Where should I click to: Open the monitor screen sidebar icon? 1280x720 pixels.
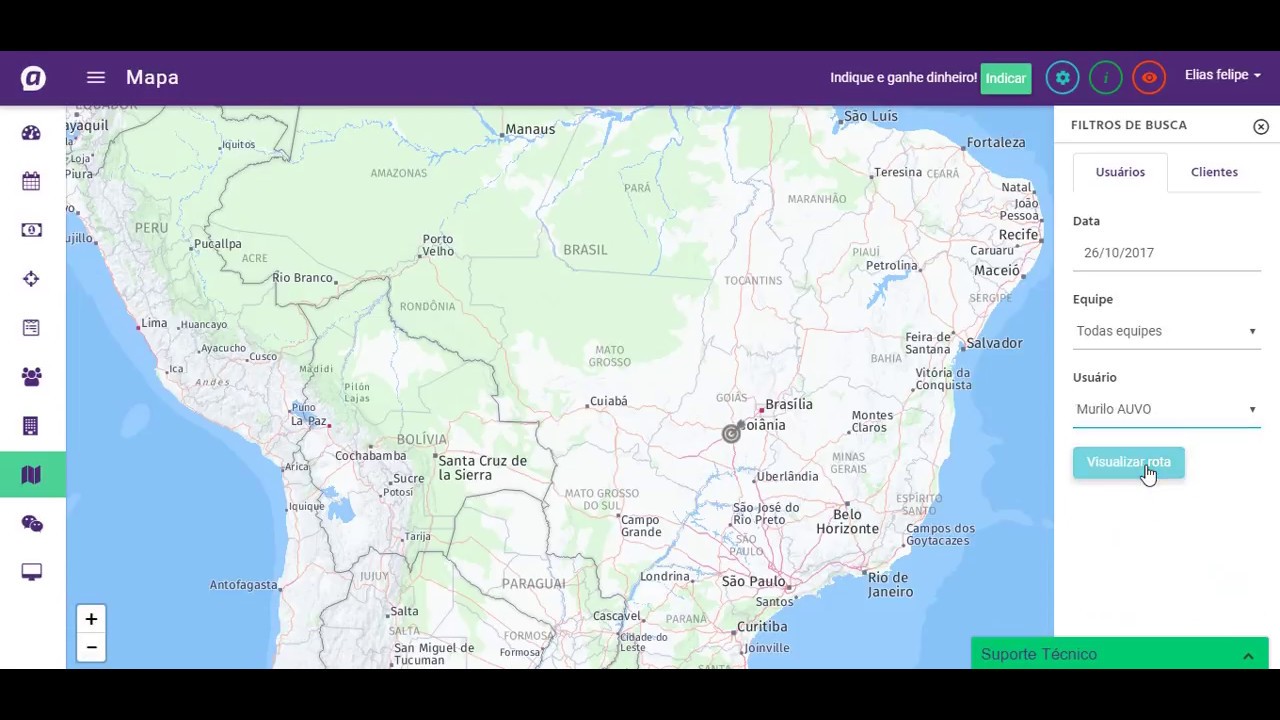[x=31, y=573]
